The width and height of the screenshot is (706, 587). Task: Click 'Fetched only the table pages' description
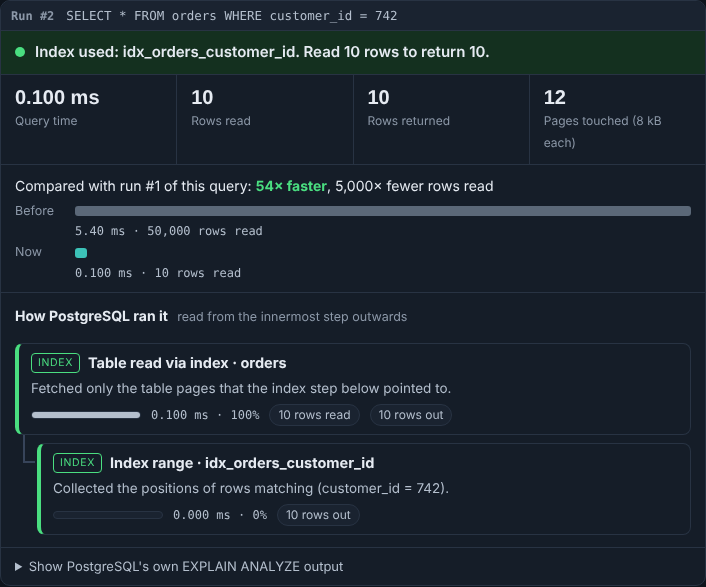pyautogui.click(x=241, y=388)
